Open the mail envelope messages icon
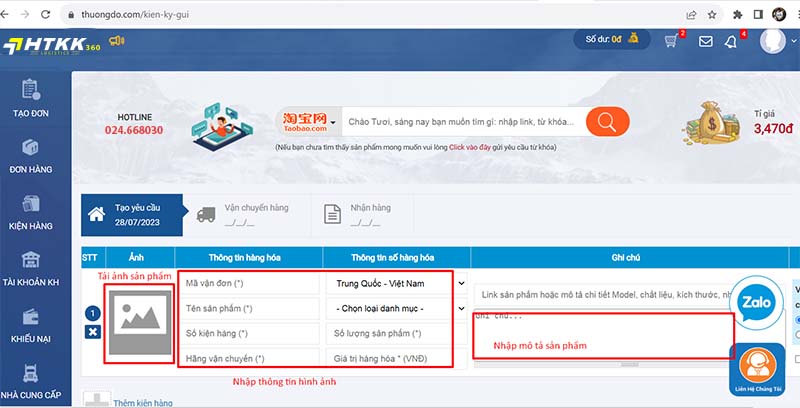Image resolution: width=800 pixels, height=408 pixels. (x=706, y=41)
